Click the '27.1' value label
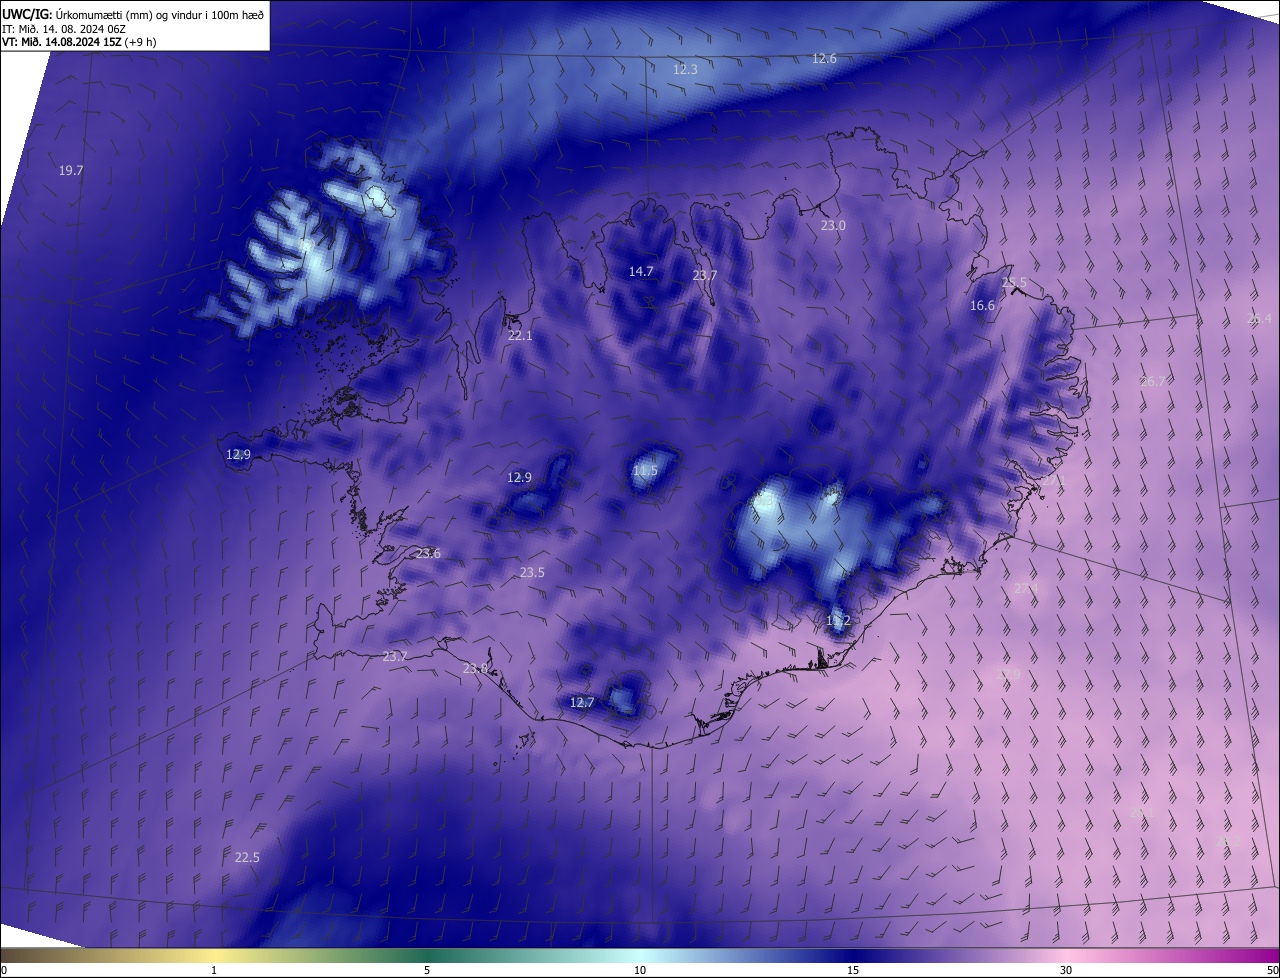Viewport: 1280px width, 978px height. point(1053,481)
